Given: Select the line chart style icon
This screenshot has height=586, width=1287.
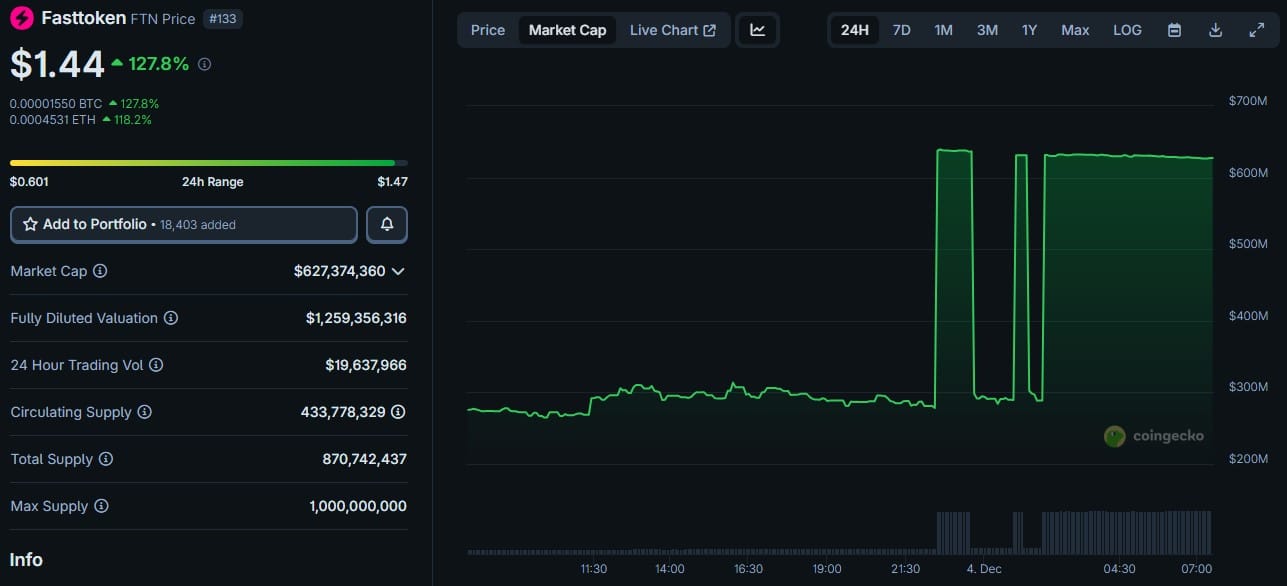Looking at the screenshot, I should pos(757,30).
